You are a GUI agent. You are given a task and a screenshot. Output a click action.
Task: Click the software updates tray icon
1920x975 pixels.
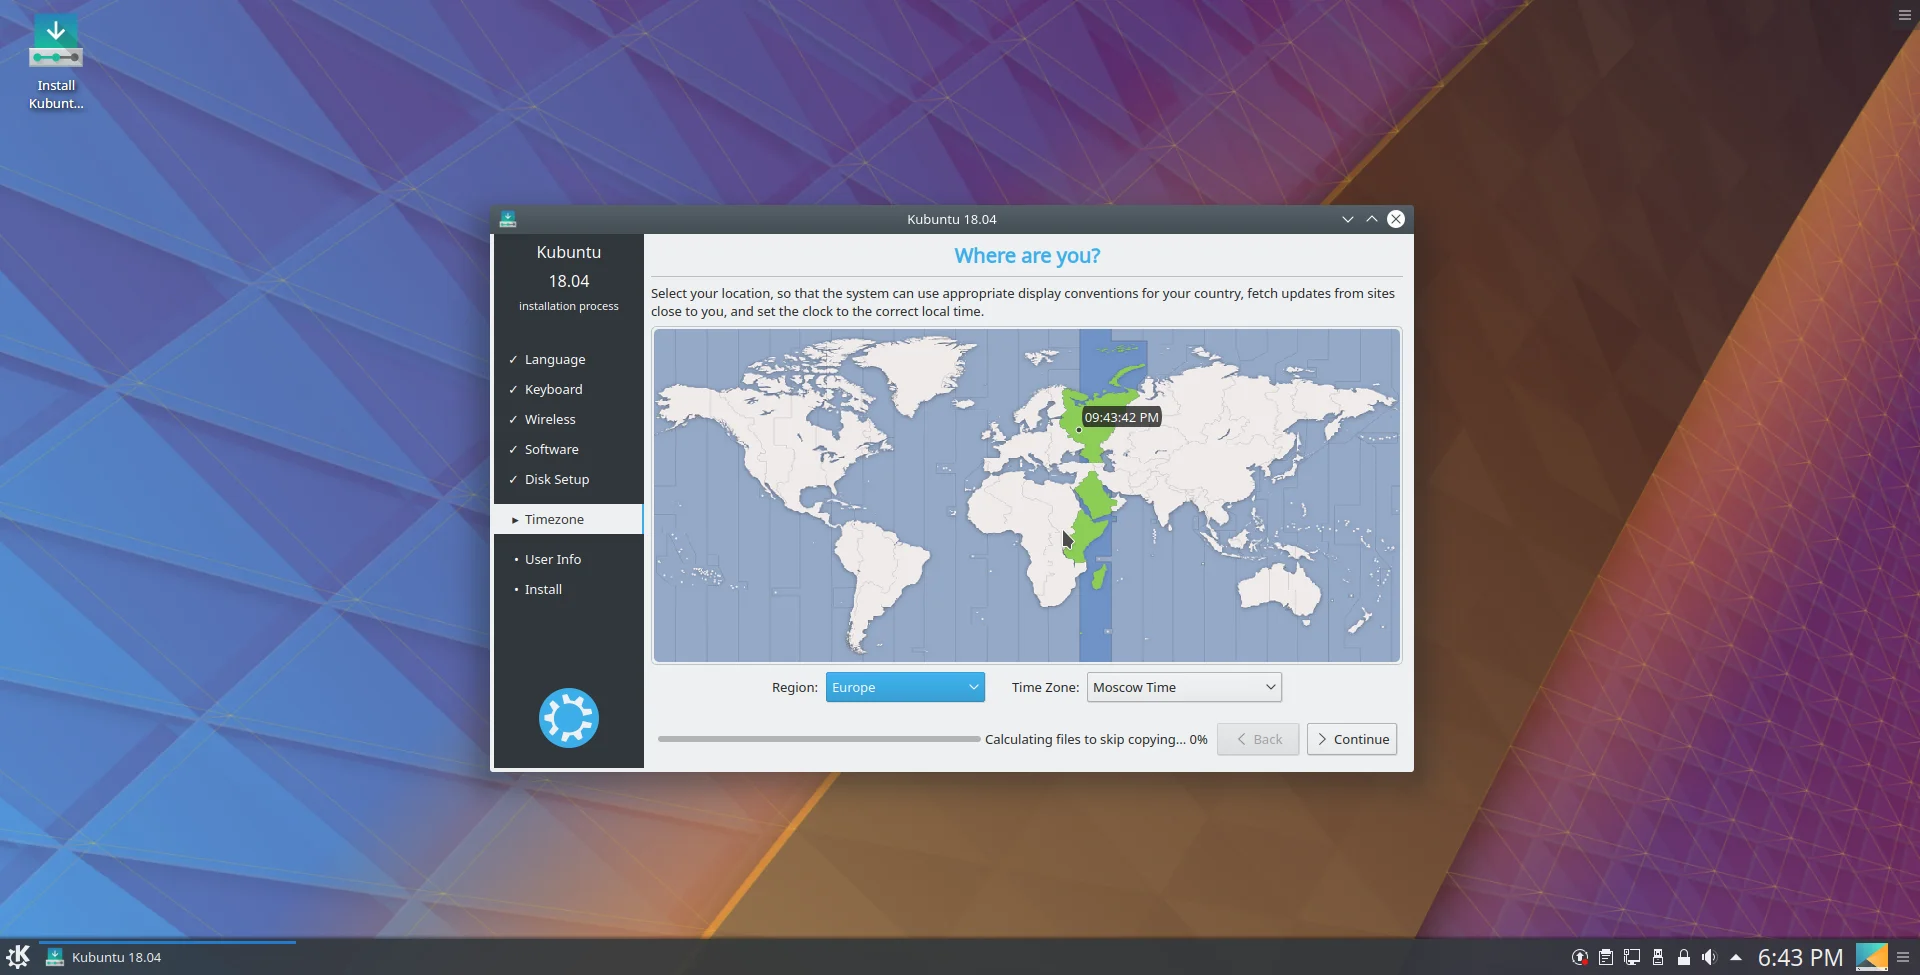[x=1580, y=957]
